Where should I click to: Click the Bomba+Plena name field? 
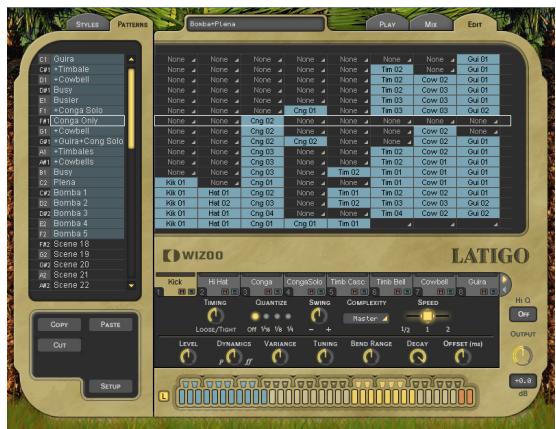point(255,24)
